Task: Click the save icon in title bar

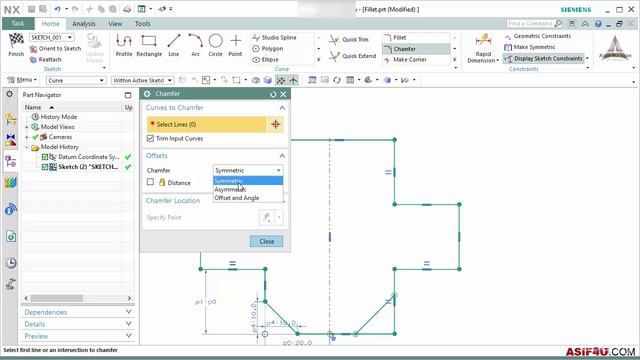Action: pyautogui.click(x=31, y=9)
